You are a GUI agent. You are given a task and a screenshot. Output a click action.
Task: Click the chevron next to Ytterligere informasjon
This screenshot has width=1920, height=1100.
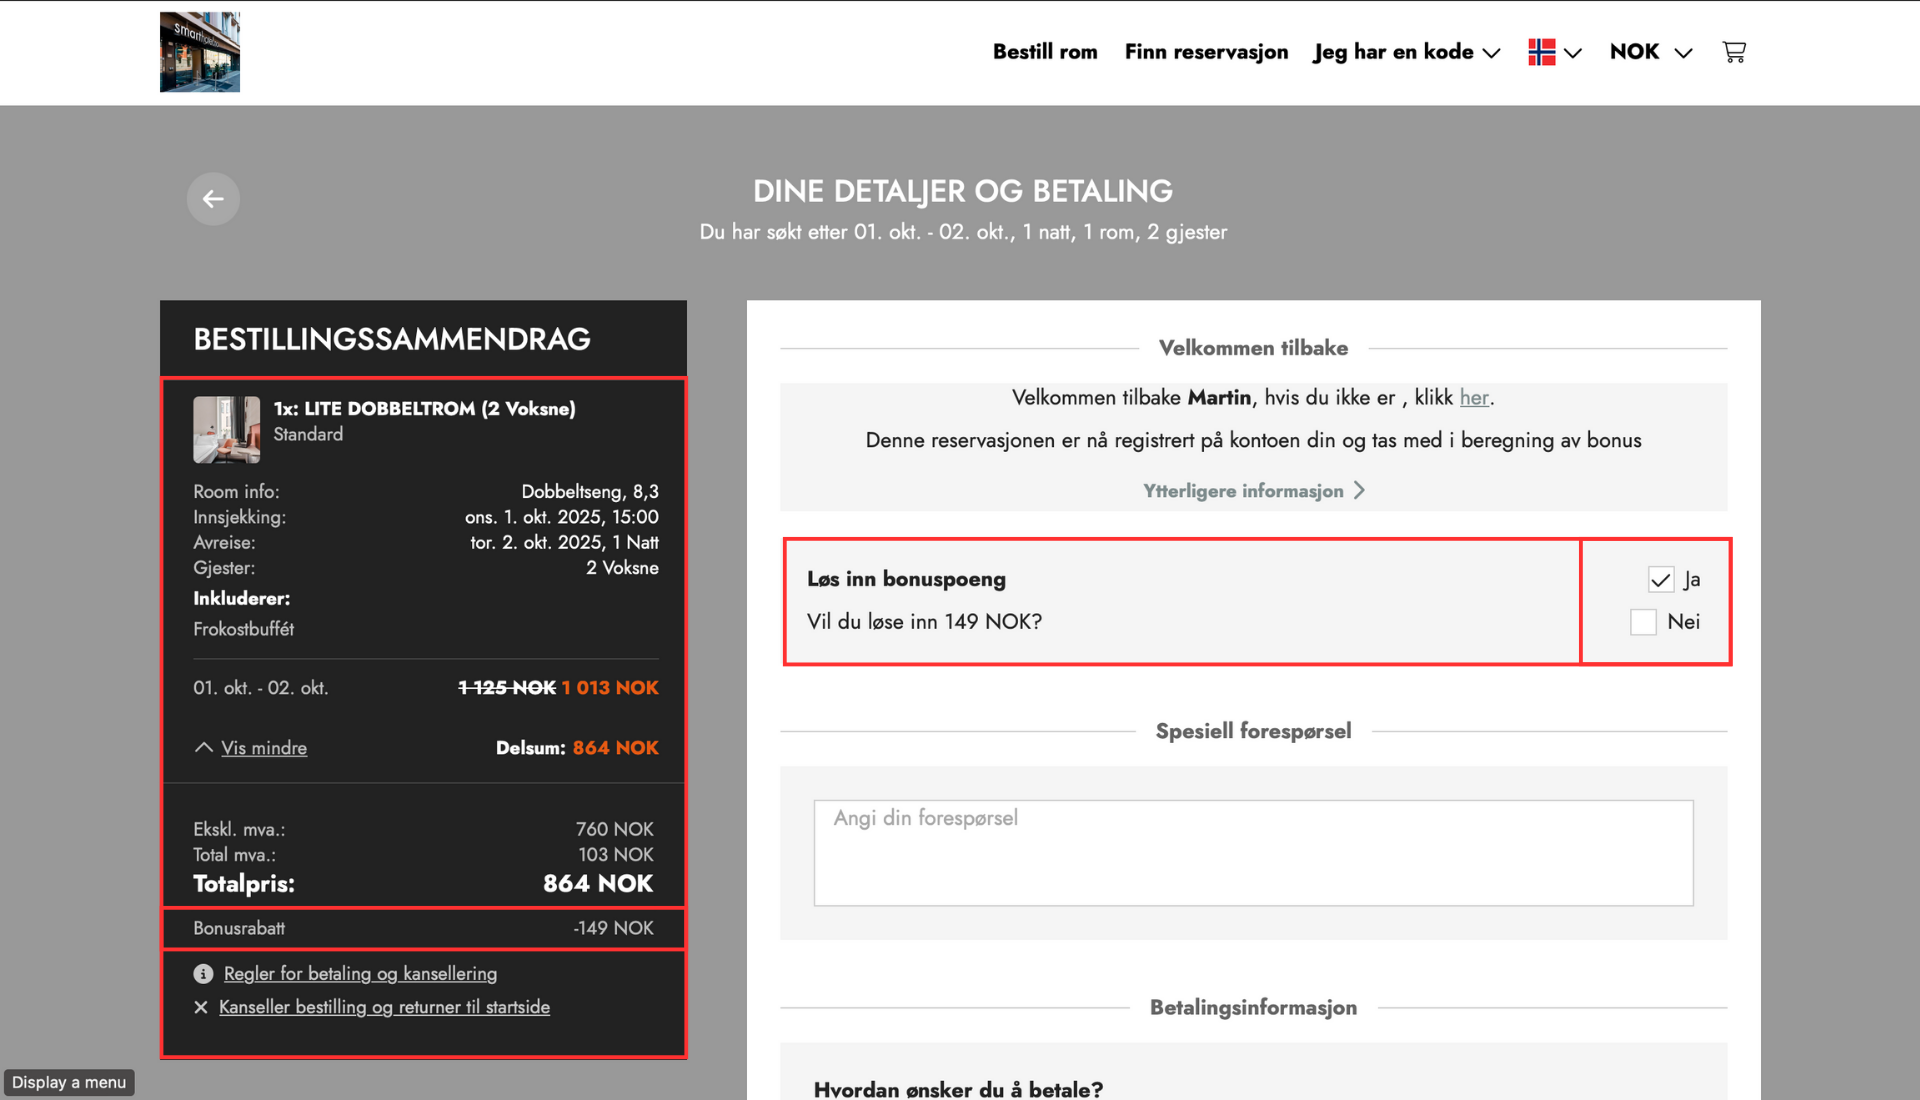click(1359, 490)
